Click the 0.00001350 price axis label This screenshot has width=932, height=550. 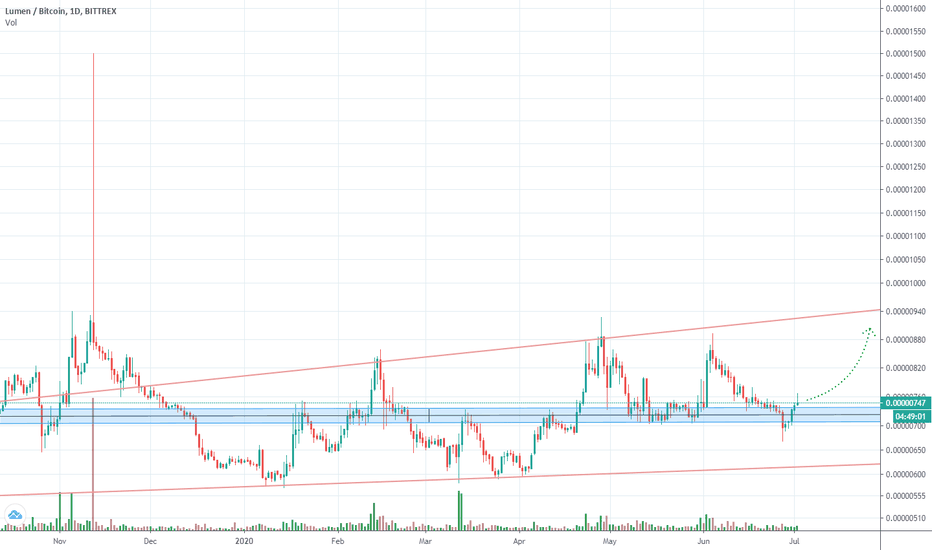point(905,121)
